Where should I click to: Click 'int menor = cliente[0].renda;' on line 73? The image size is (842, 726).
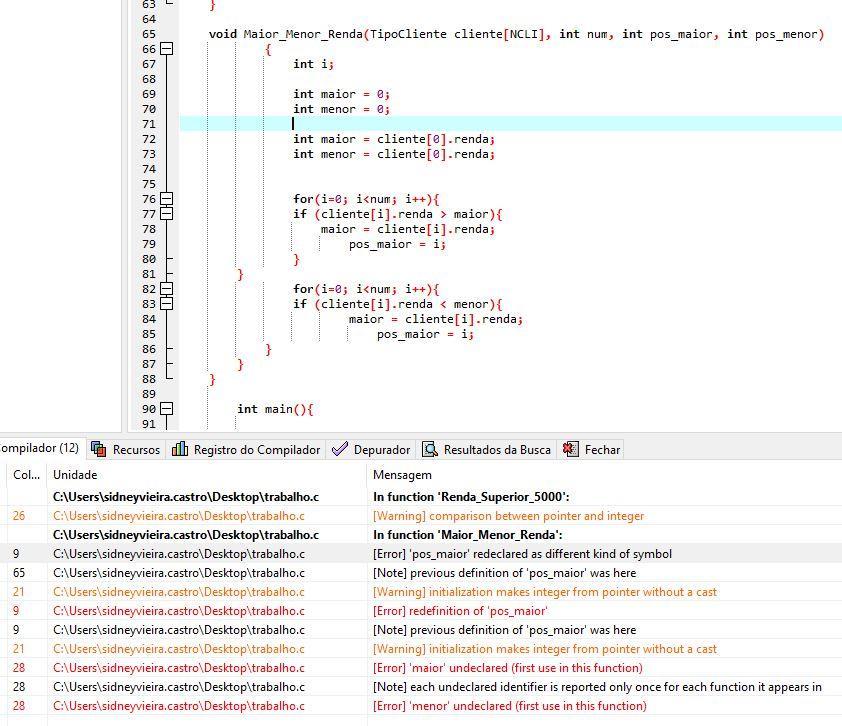point(394,154)
